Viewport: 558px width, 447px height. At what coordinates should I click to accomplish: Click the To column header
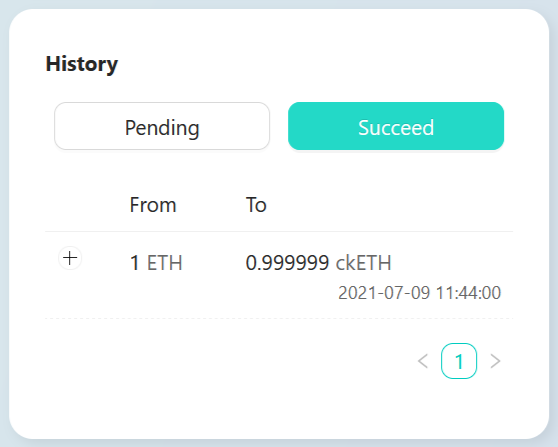[x=256, y=205]
